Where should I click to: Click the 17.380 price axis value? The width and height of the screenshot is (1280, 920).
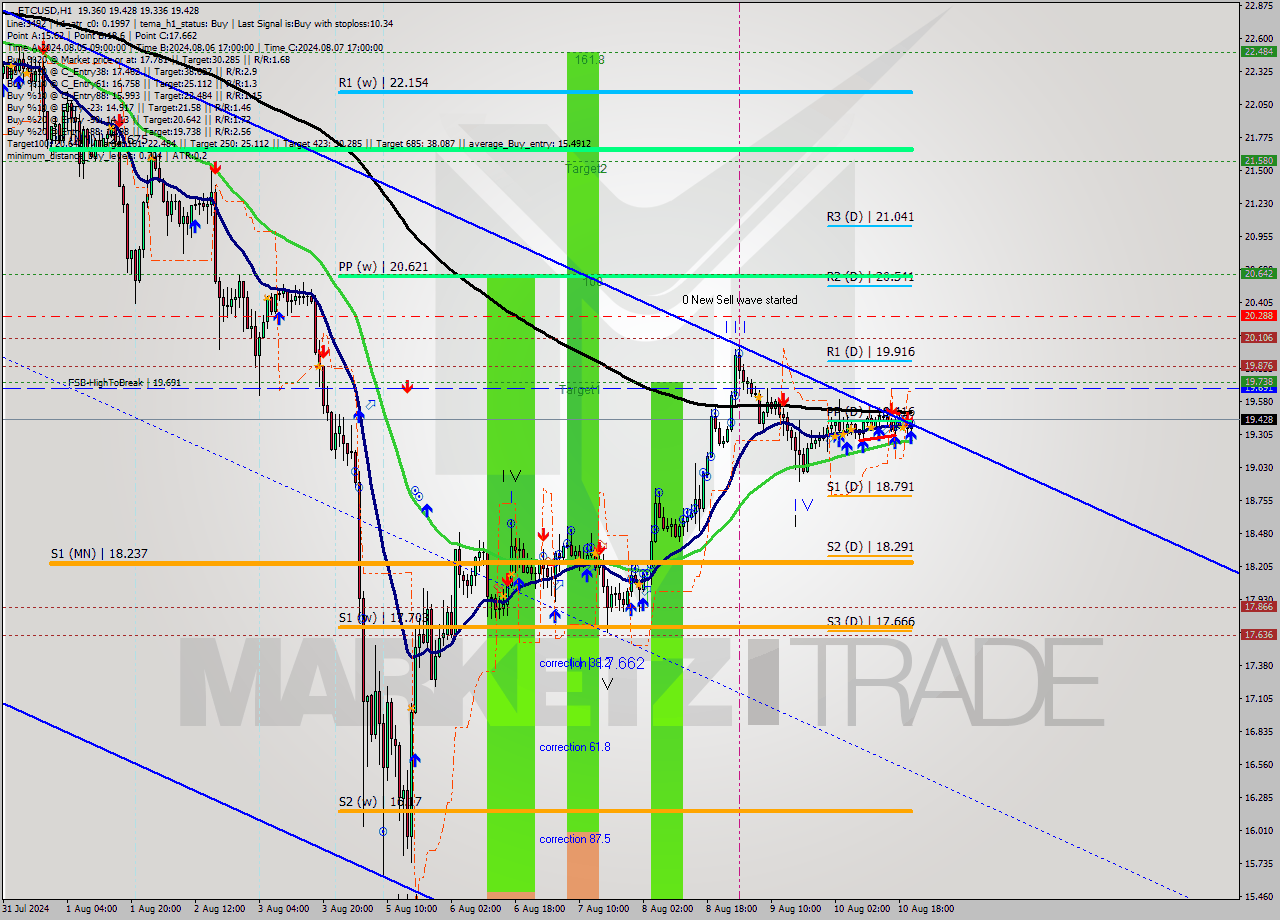coord(1258,665)
